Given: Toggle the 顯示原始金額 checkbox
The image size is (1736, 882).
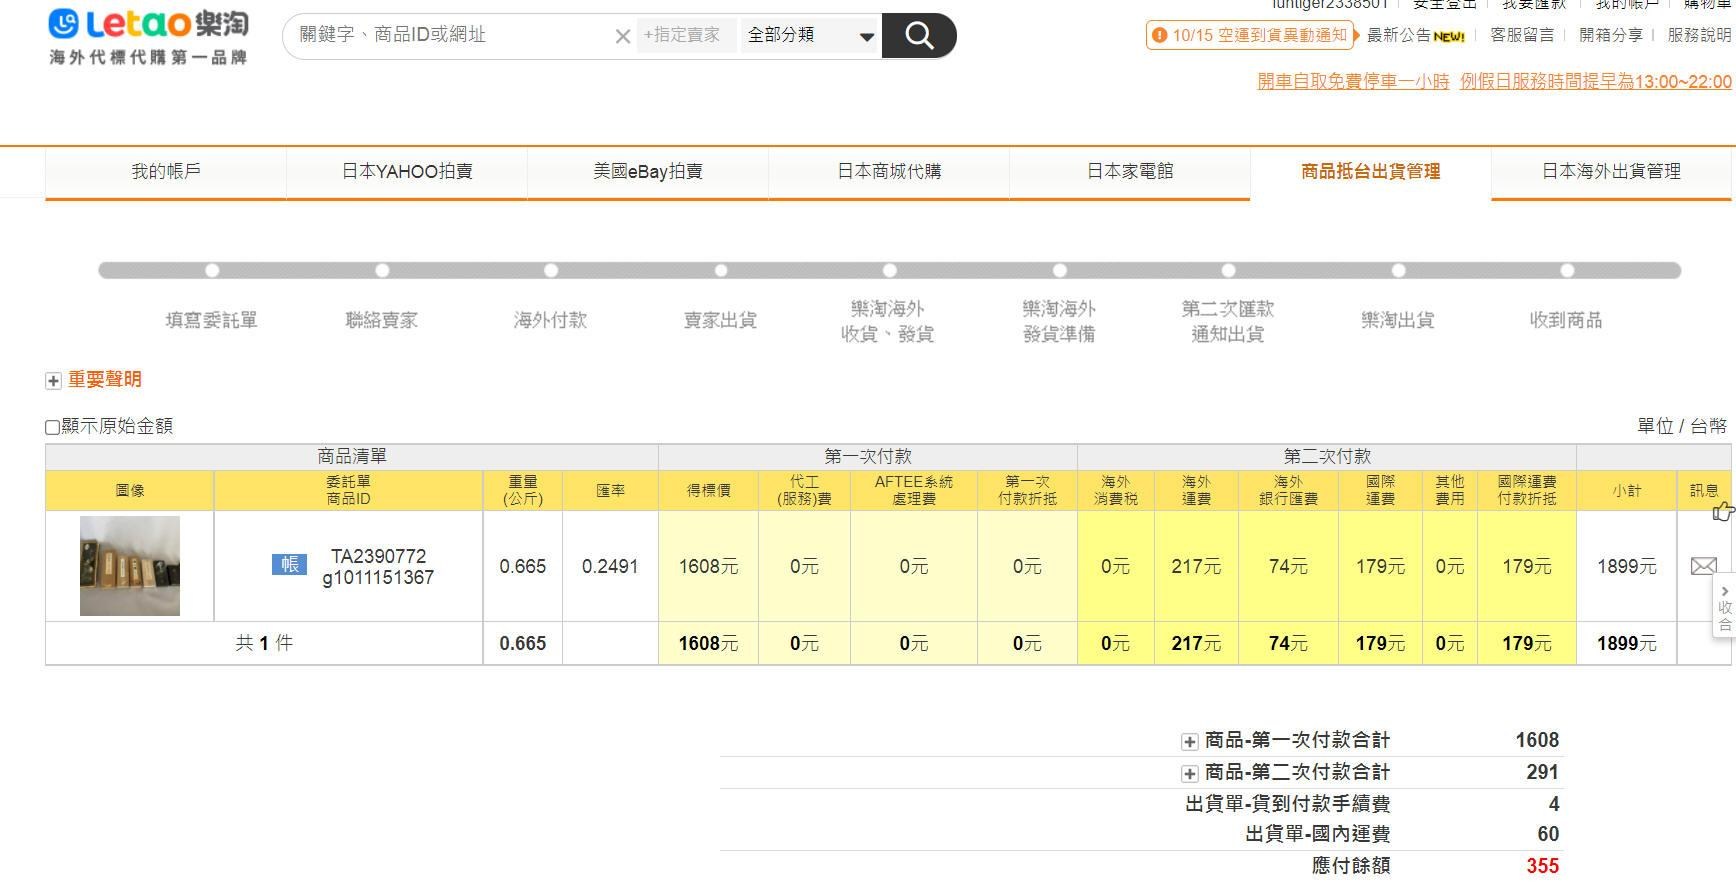Looking at the screenshot, I should 53,427.
